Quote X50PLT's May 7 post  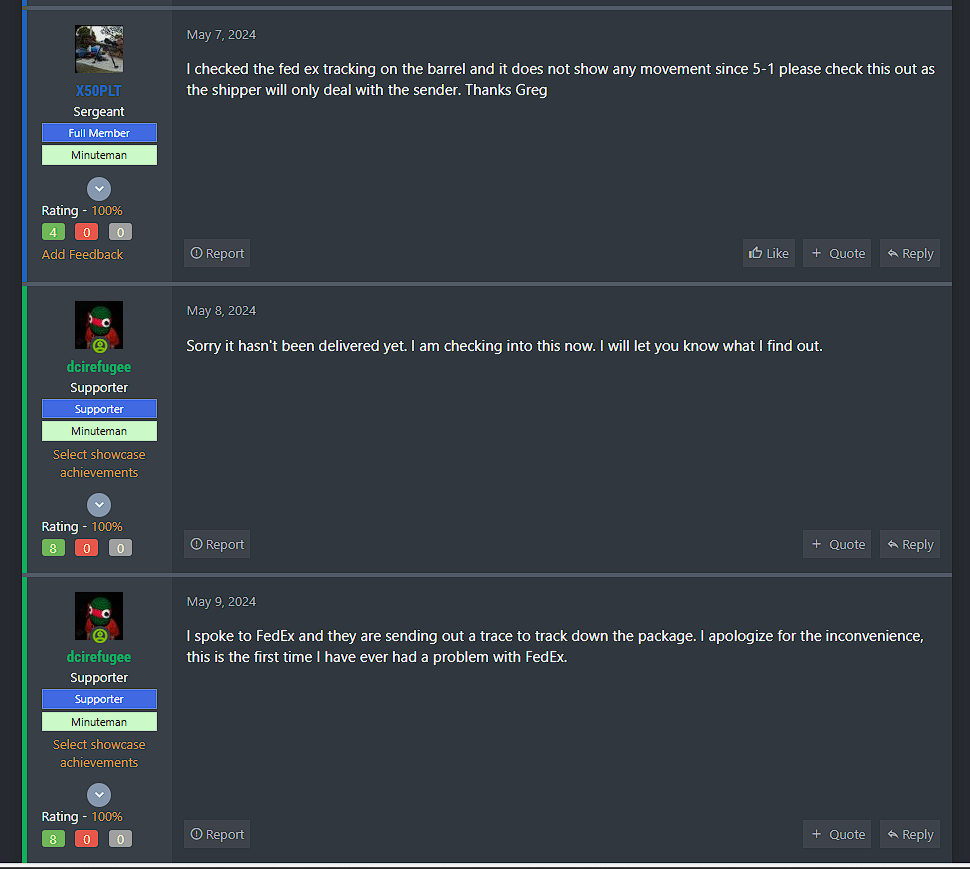pos(837,254)
